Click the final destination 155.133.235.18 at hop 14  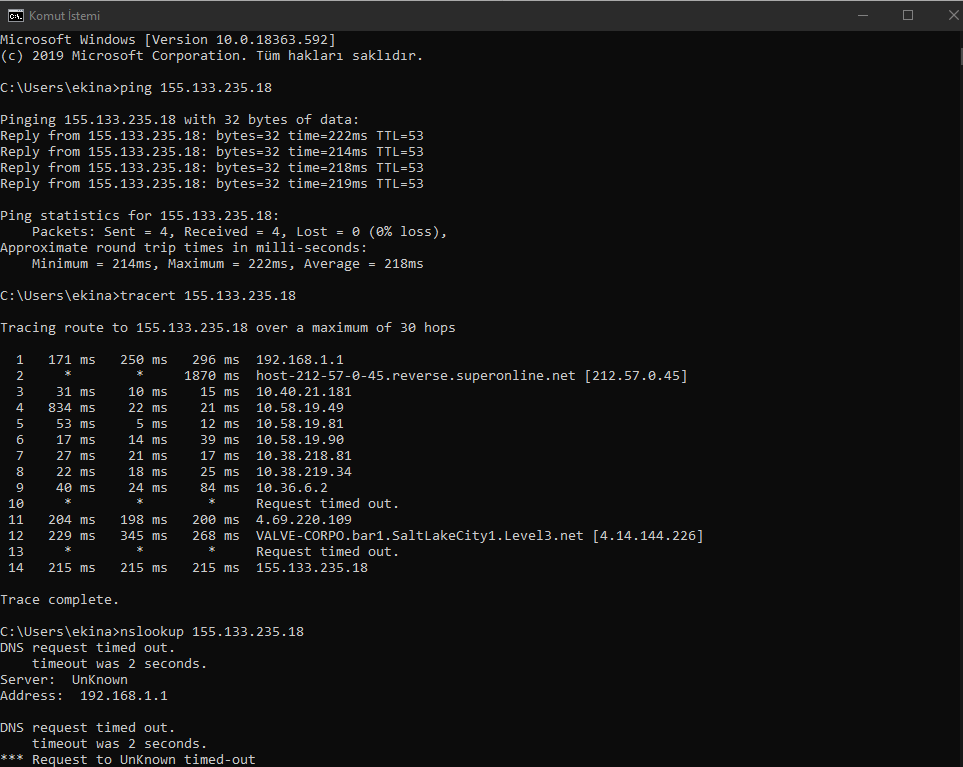(x=311, y=568)
